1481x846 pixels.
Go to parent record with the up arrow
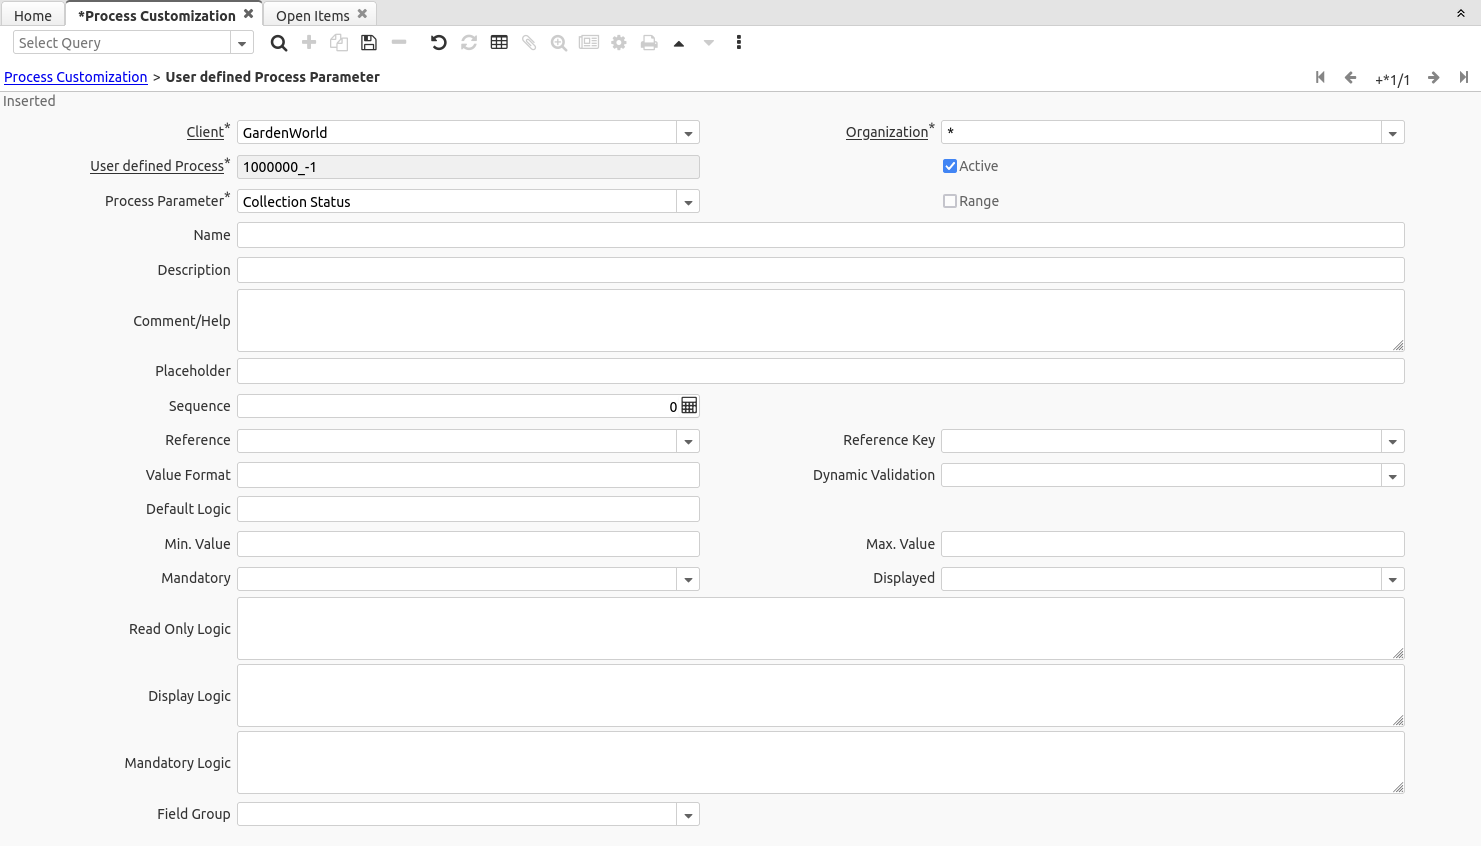tap(679, 43)
